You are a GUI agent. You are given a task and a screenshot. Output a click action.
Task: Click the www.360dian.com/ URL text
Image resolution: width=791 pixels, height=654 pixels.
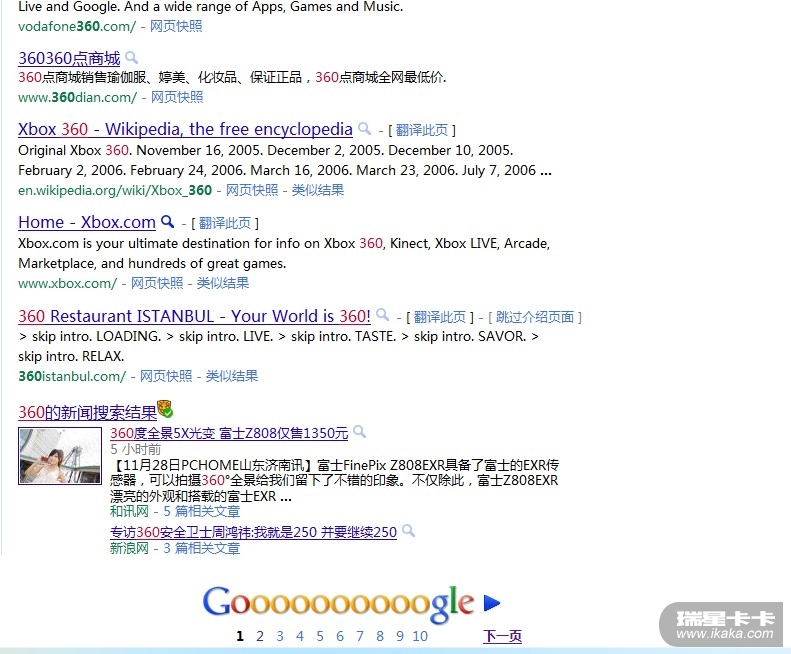click(x=78, y=97)
